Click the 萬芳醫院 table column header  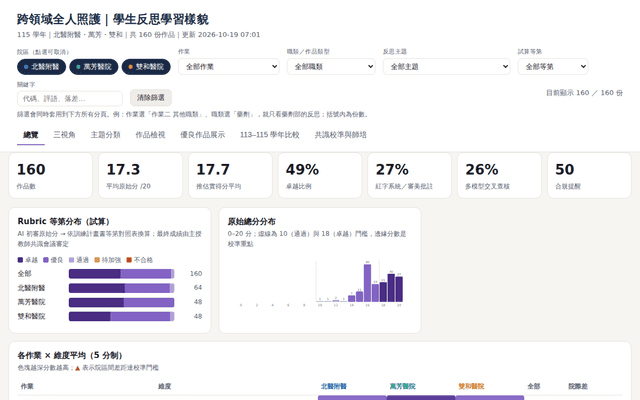pos(402,386)
